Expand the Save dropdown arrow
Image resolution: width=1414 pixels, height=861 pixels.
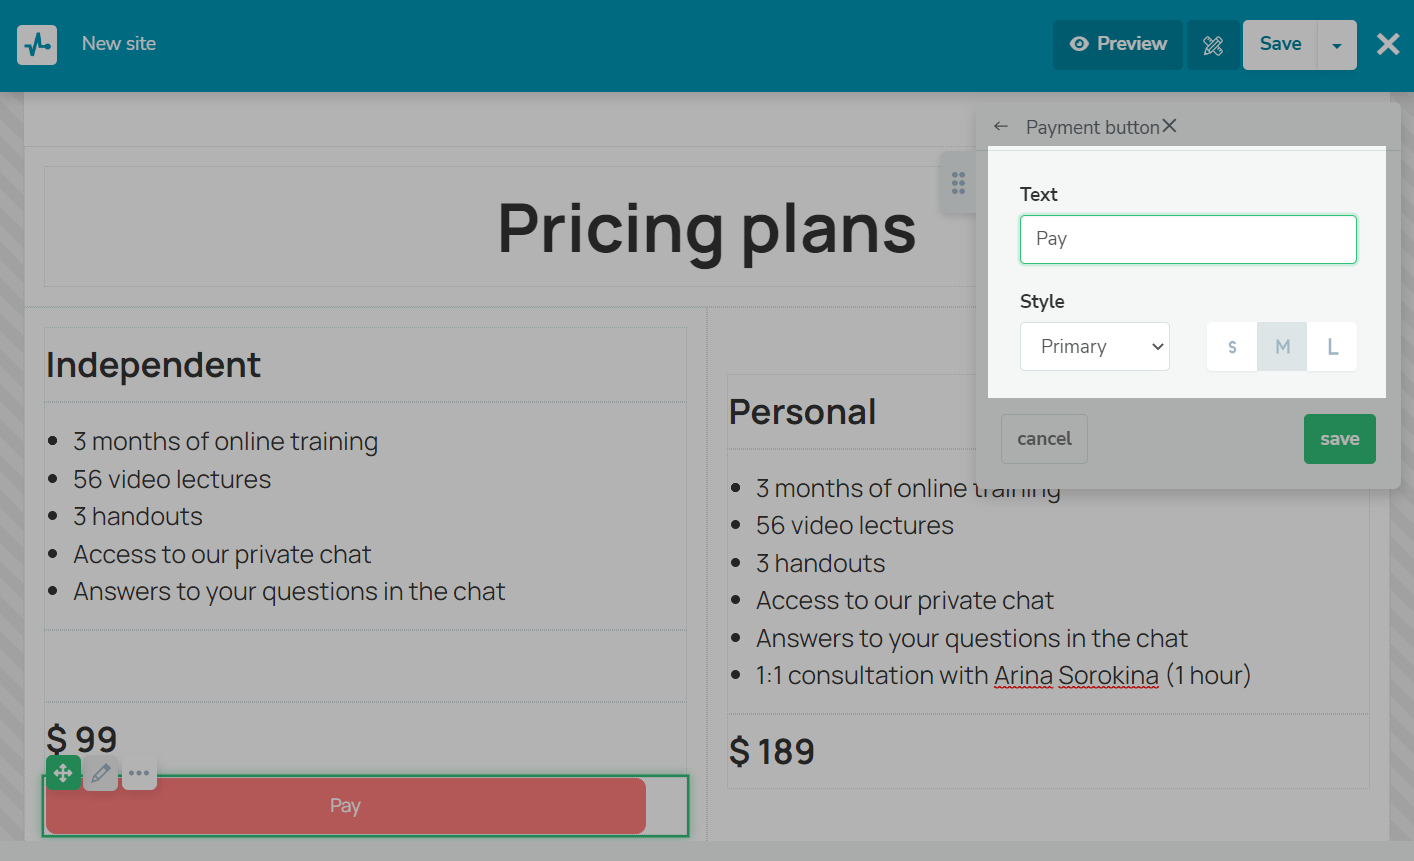(x=1337, y=45)
